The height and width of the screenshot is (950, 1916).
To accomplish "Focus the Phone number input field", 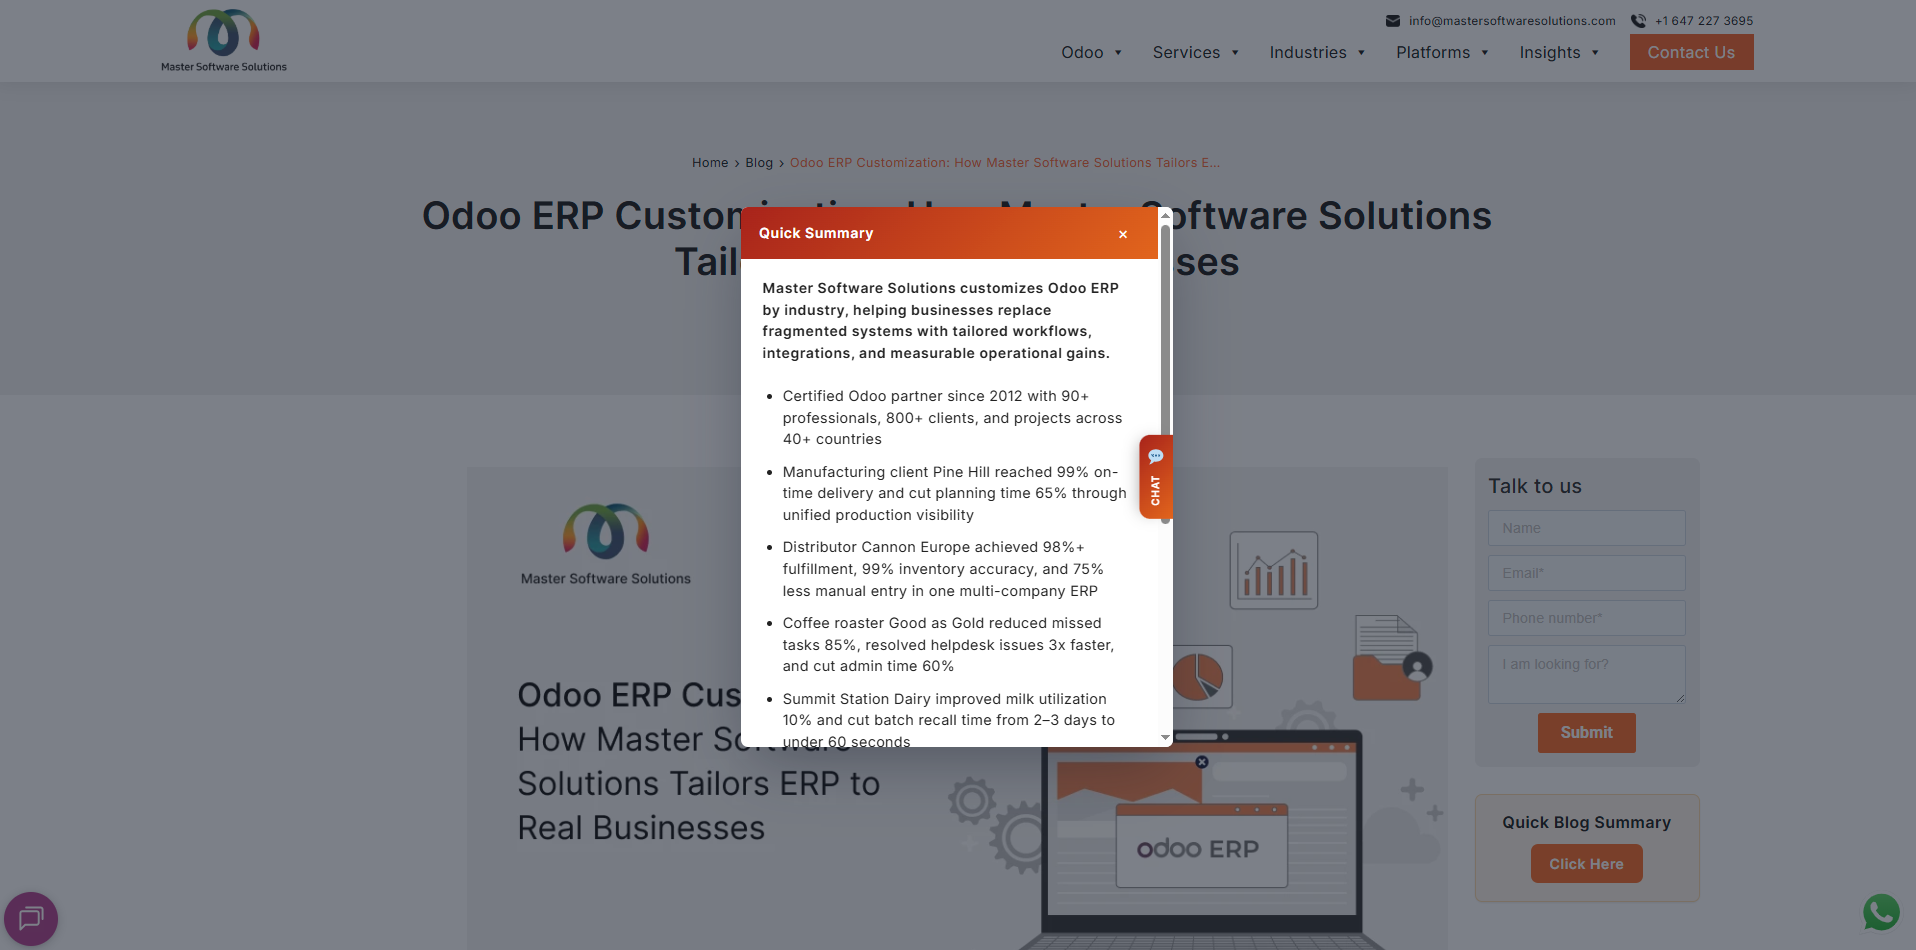I will (1586, 618).
